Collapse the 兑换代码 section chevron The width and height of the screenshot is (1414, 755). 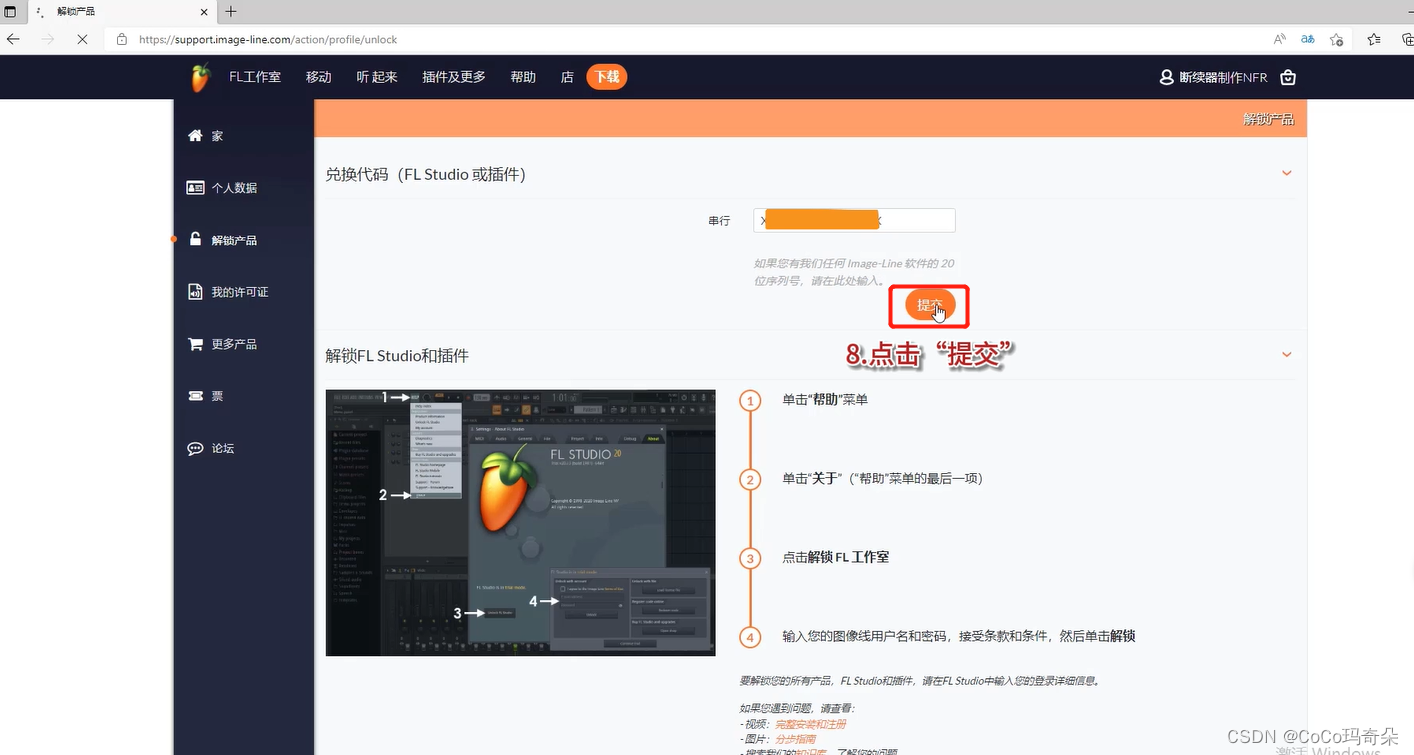pyautogui.click(x=1287, y=173)
